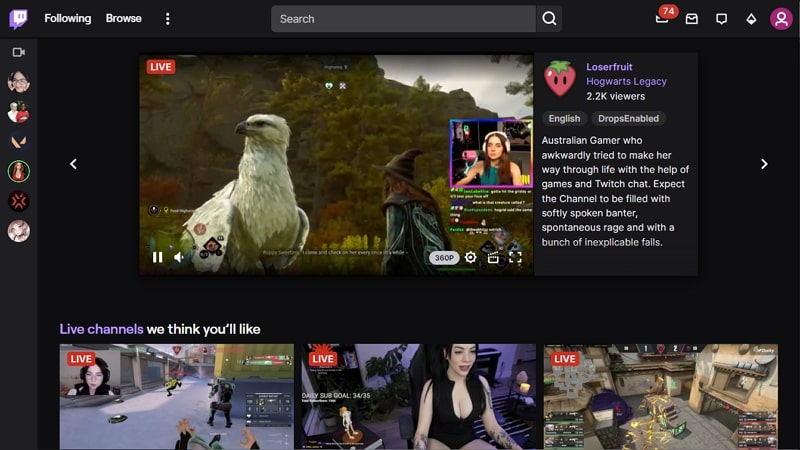
Task: Click the Get Bits diamond icon
Action: (x=751, y=19)
